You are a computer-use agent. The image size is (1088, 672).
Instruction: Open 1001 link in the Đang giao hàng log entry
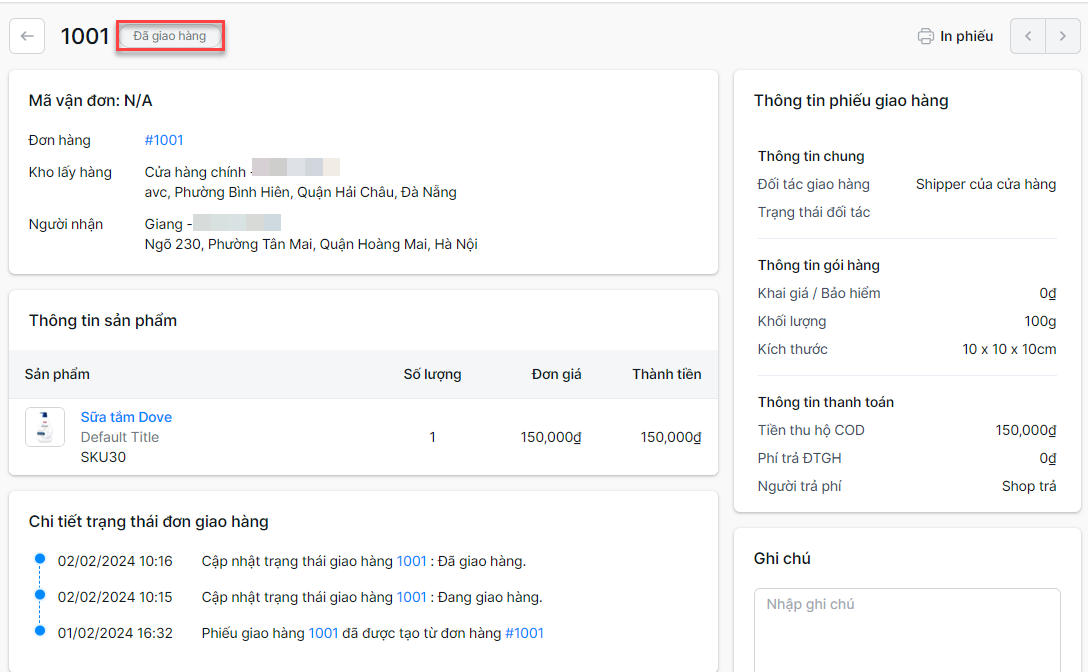411,597
